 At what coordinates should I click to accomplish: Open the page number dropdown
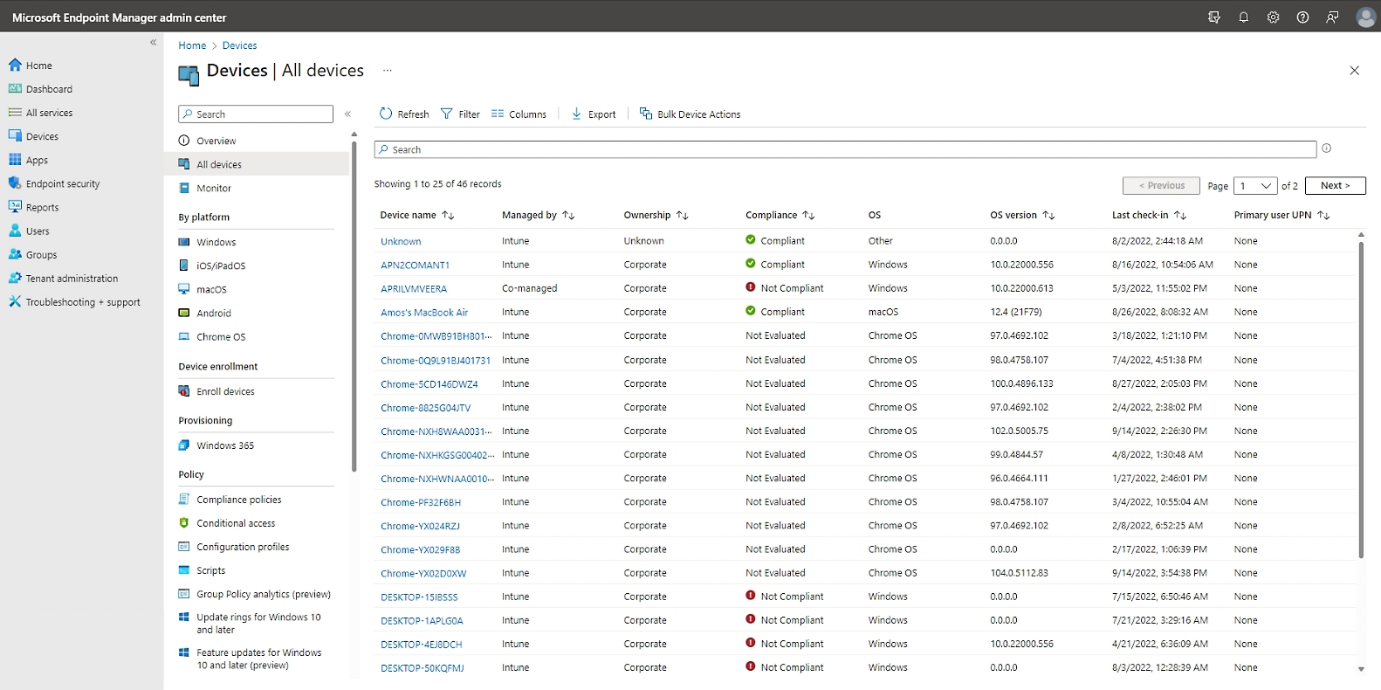(1256, 186)
